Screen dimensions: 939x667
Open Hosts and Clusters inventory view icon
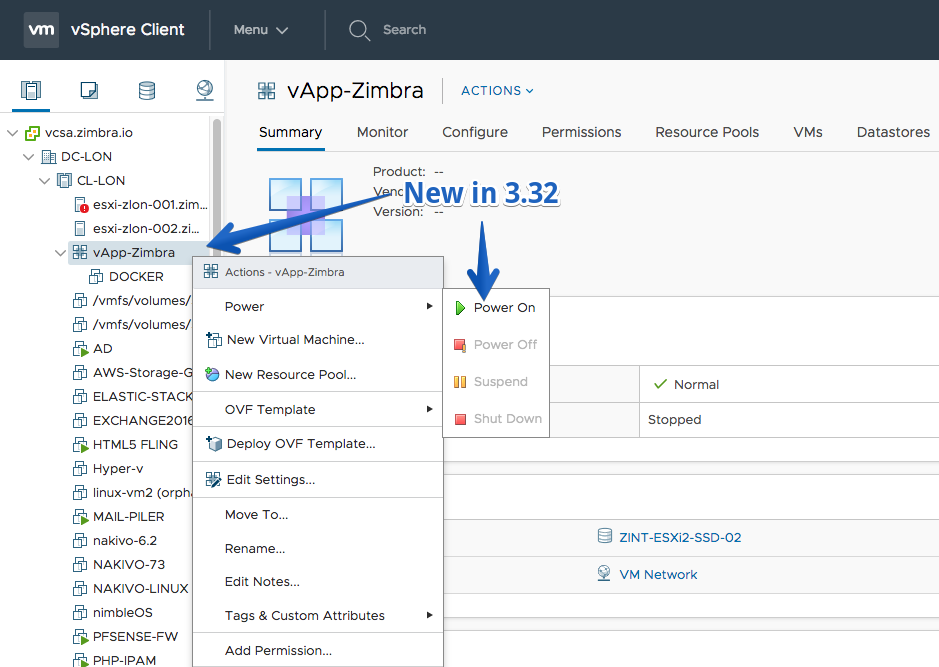[x=31, y=90]
